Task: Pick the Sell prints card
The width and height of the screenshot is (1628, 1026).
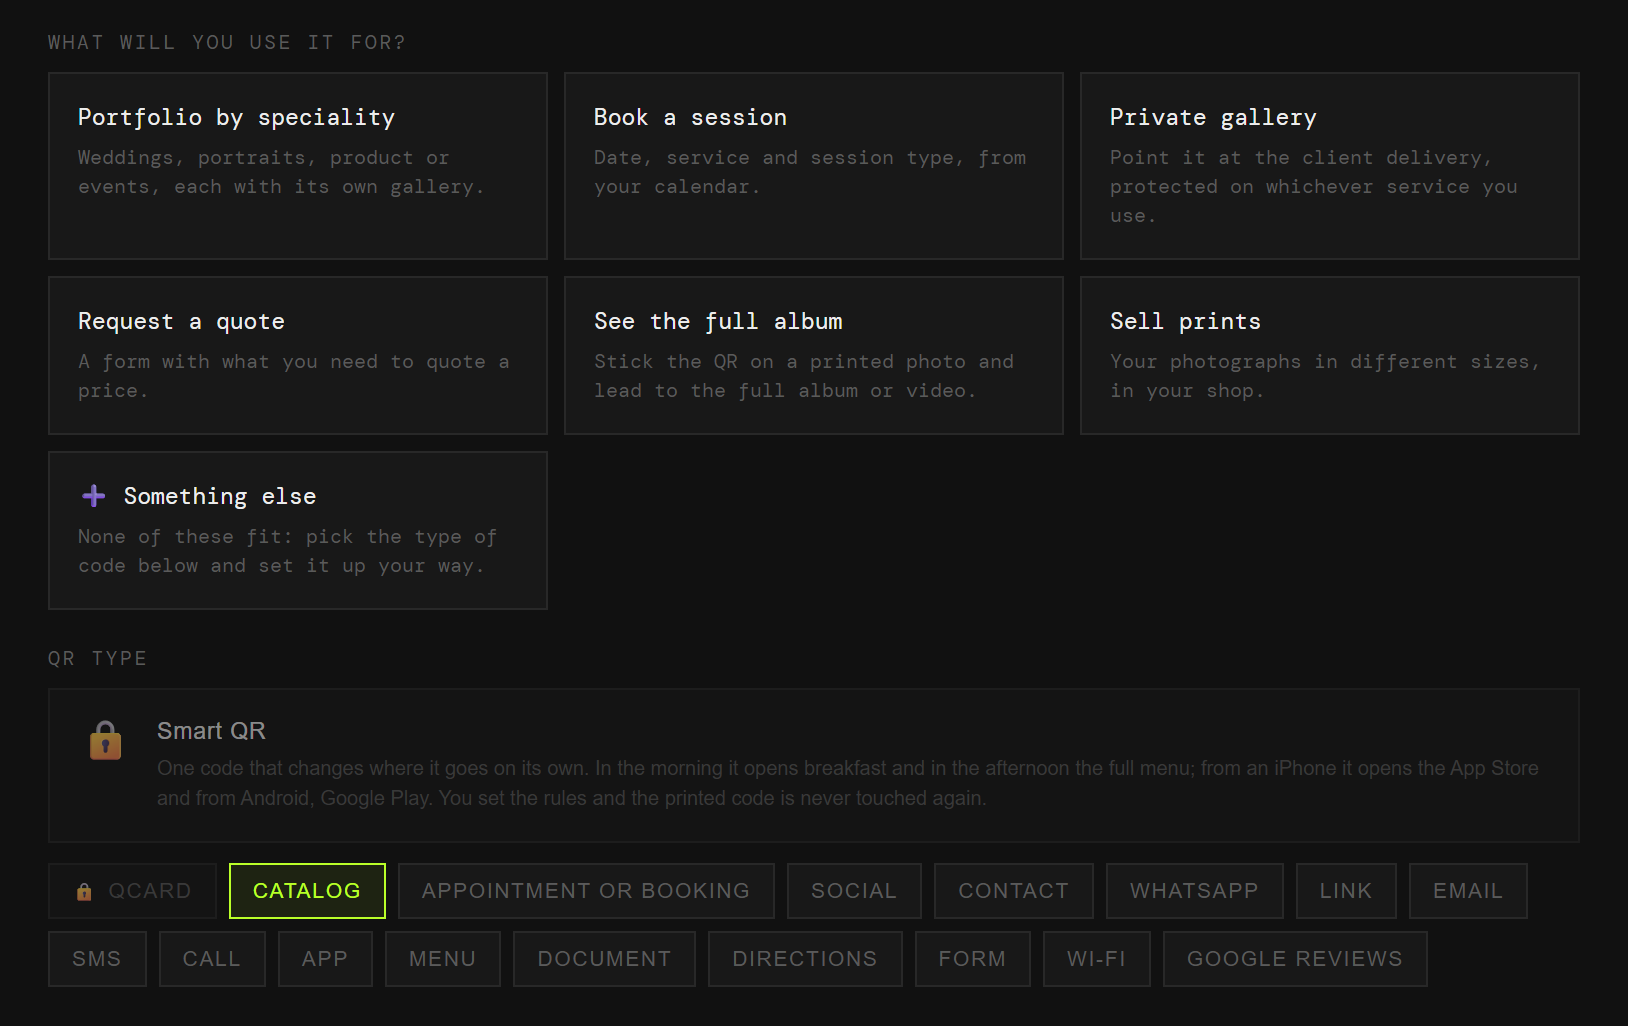Action: coord(1330,355)
